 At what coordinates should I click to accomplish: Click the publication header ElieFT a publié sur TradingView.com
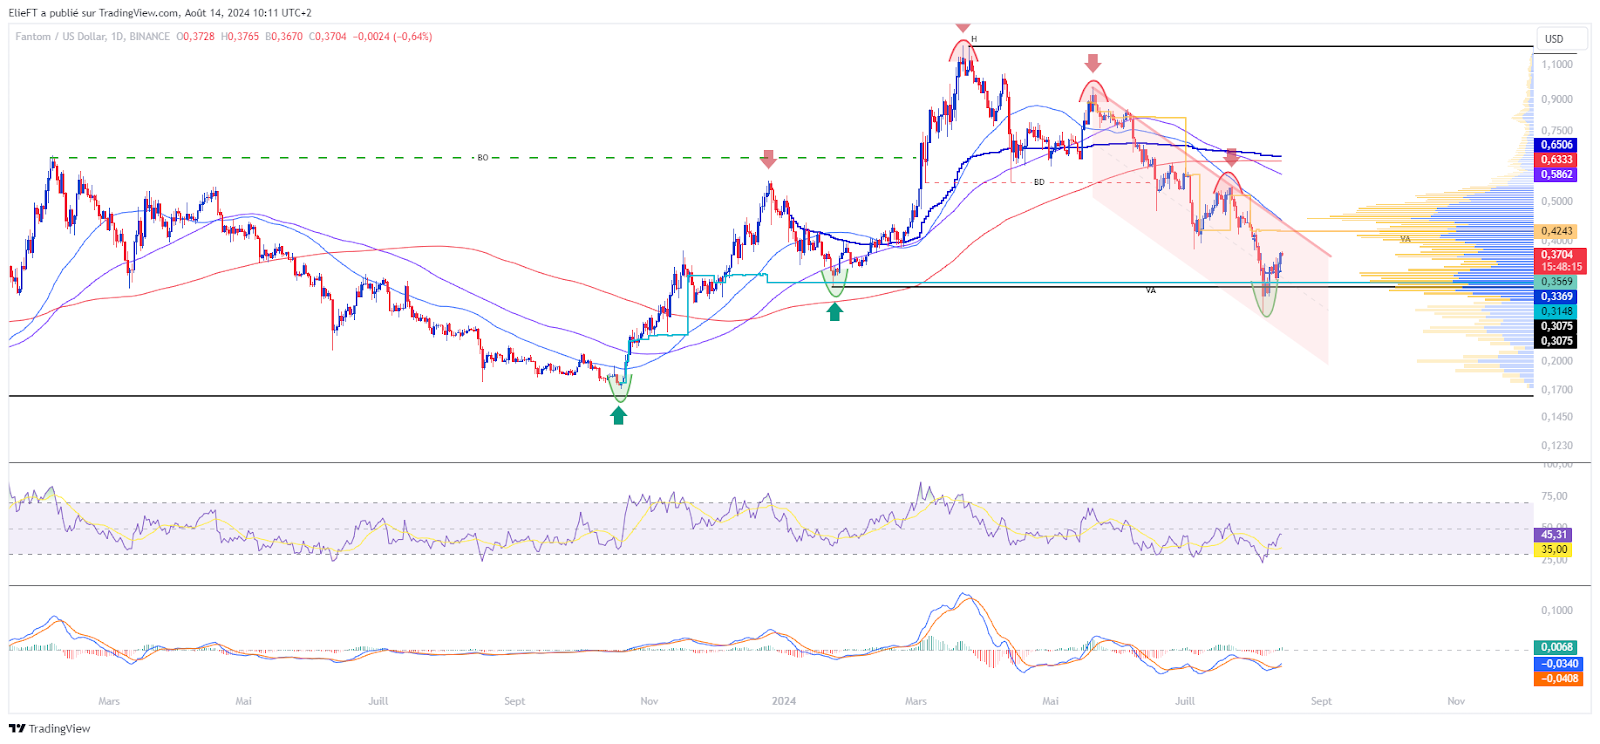(94, 13)
